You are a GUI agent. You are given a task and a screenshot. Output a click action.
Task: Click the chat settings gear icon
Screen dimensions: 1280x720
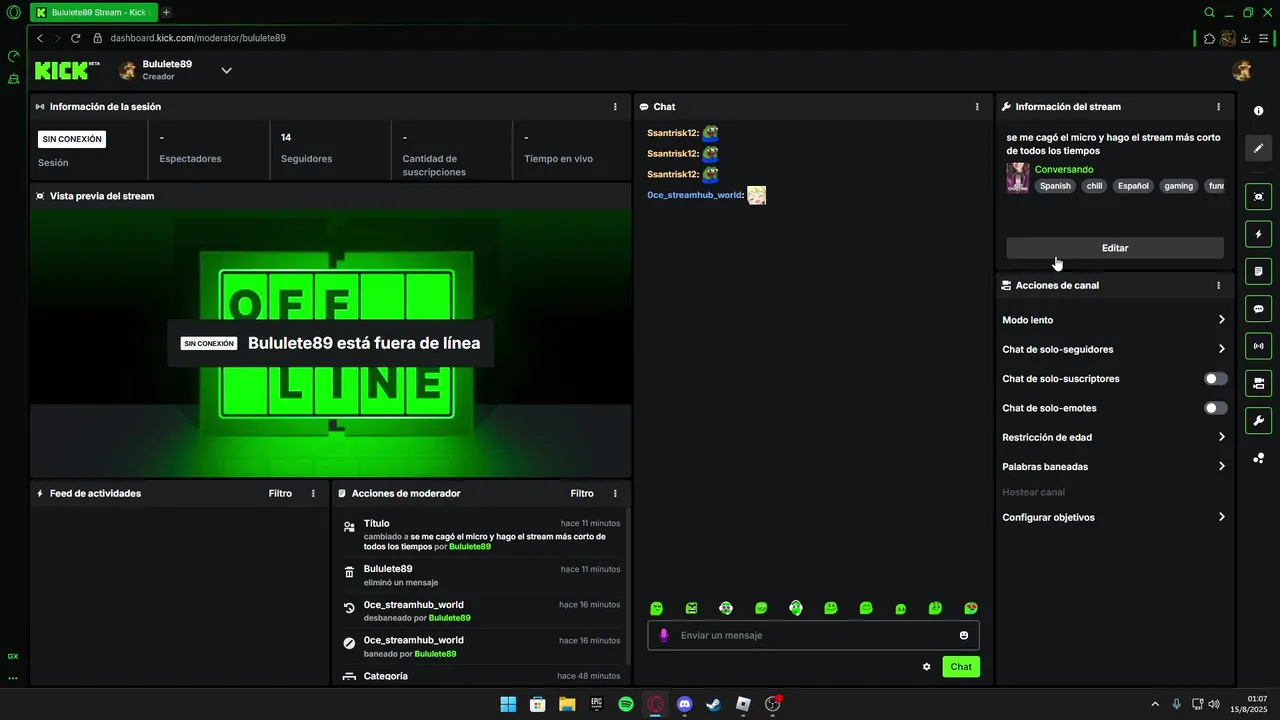click(926, 667)
